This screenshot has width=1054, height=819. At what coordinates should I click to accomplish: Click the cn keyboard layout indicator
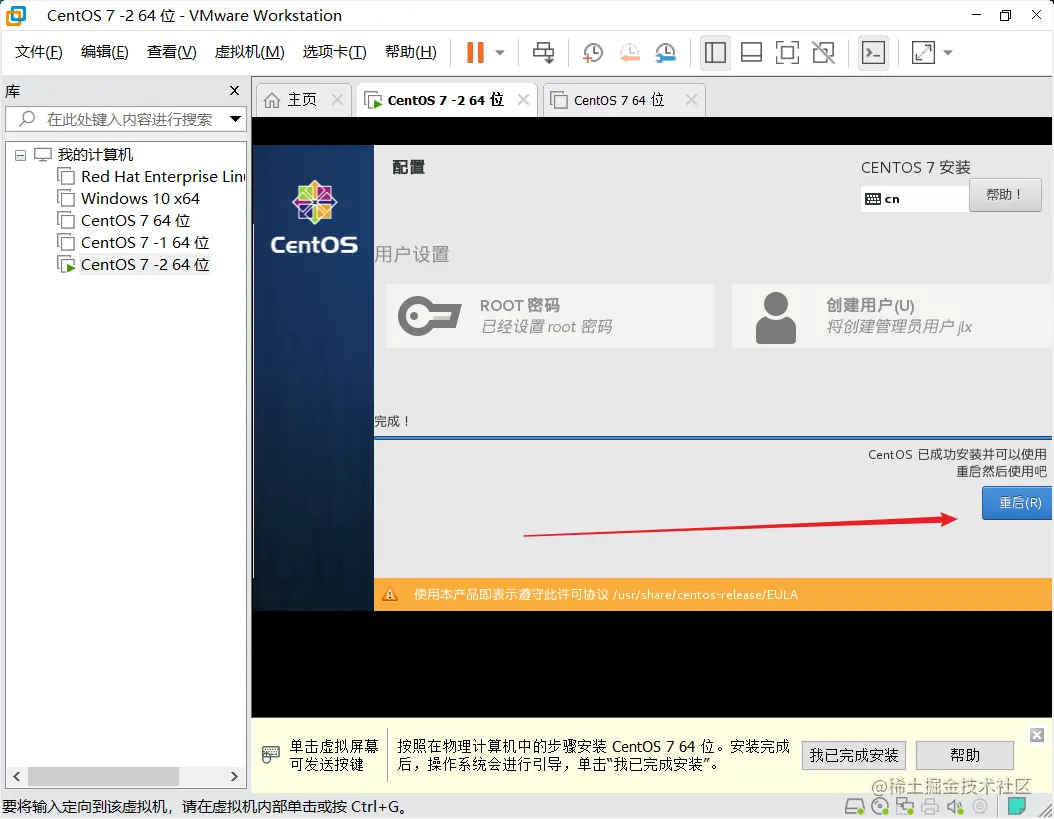(x=914, y=199)
